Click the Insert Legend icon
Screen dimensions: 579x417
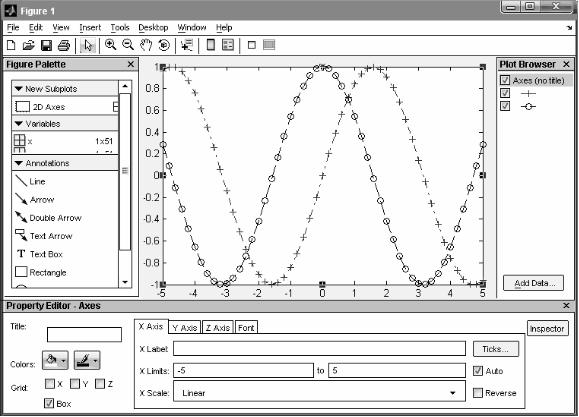click(228, 45)
